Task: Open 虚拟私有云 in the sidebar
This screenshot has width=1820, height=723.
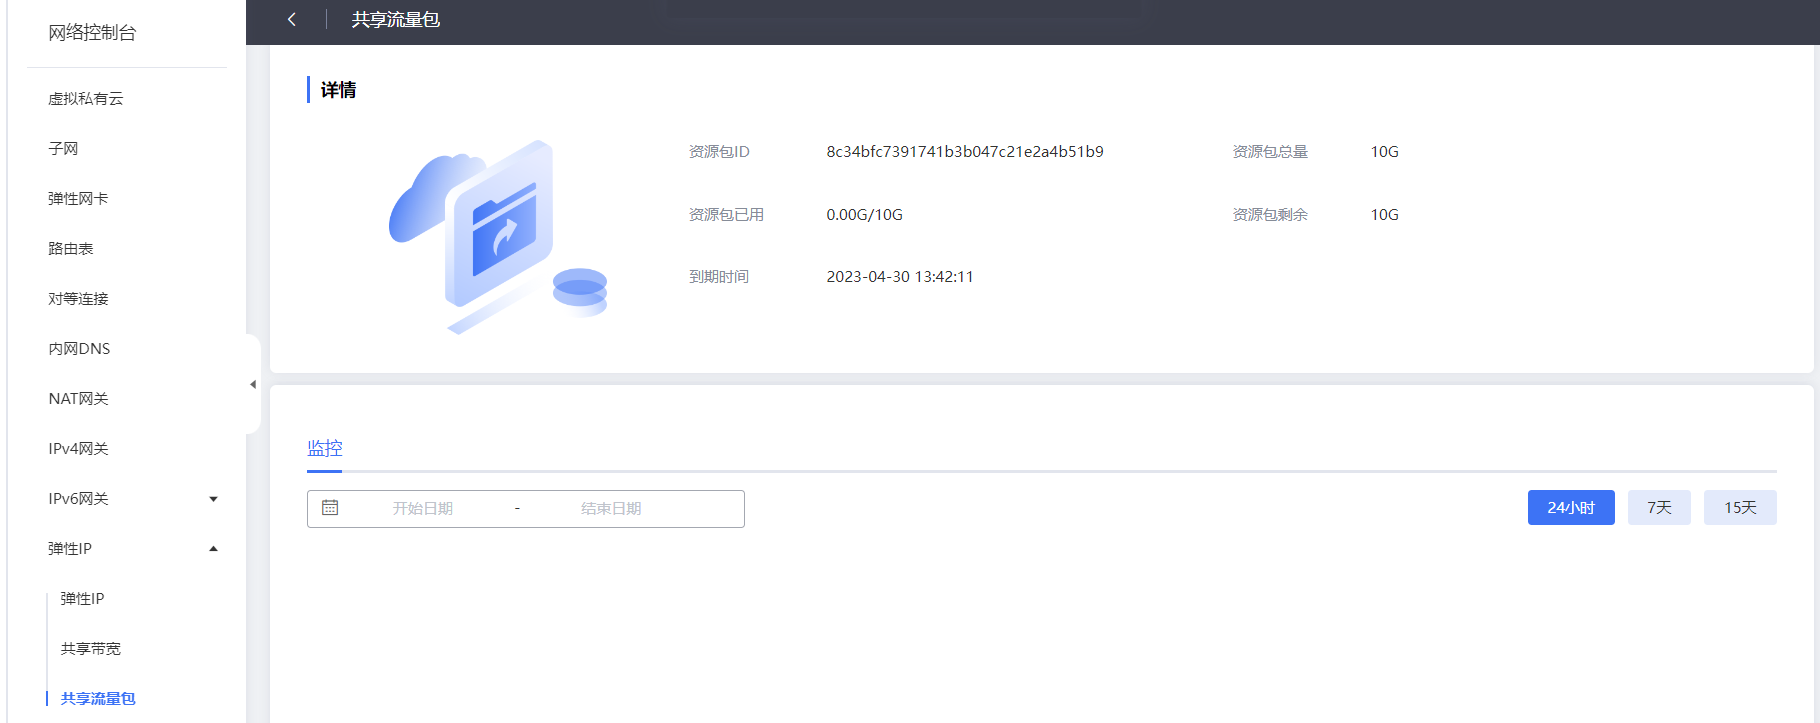Action: click(x=86, y=99)
